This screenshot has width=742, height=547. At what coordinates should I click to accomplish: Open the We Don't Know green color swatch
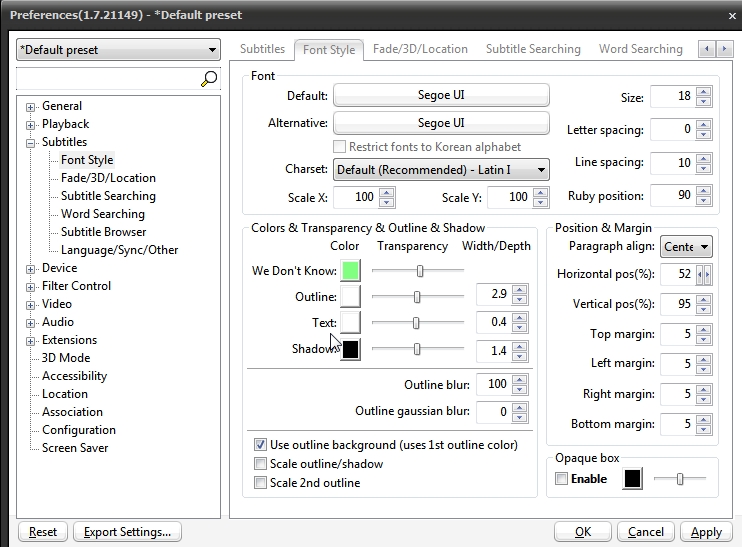pyautogui.click(x=350, y=271)
